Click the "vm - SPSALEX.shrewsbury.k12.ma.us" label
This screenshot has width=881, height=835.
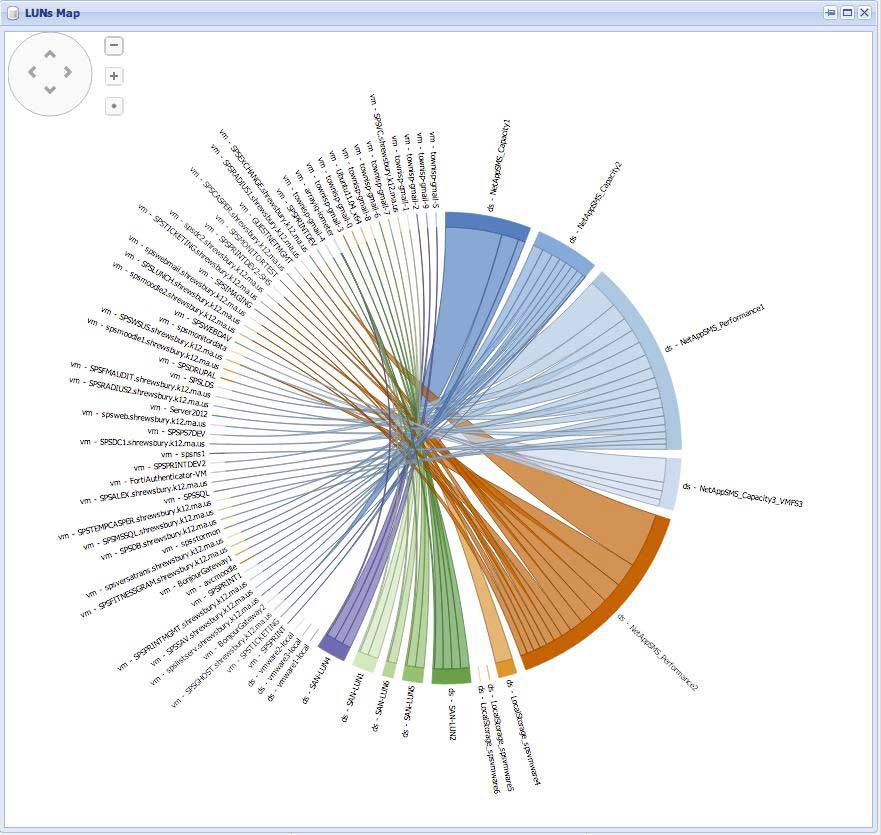click(143, 492)
